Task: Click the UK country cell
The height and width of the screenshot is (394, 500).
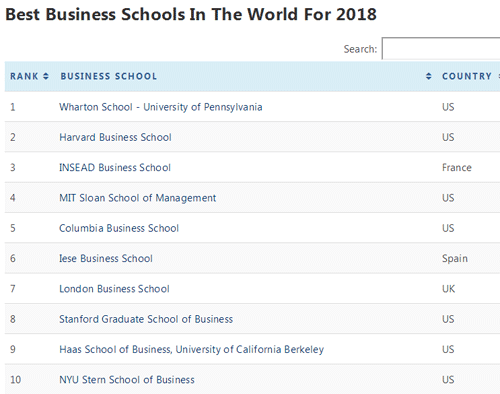Action: [448, 289]
